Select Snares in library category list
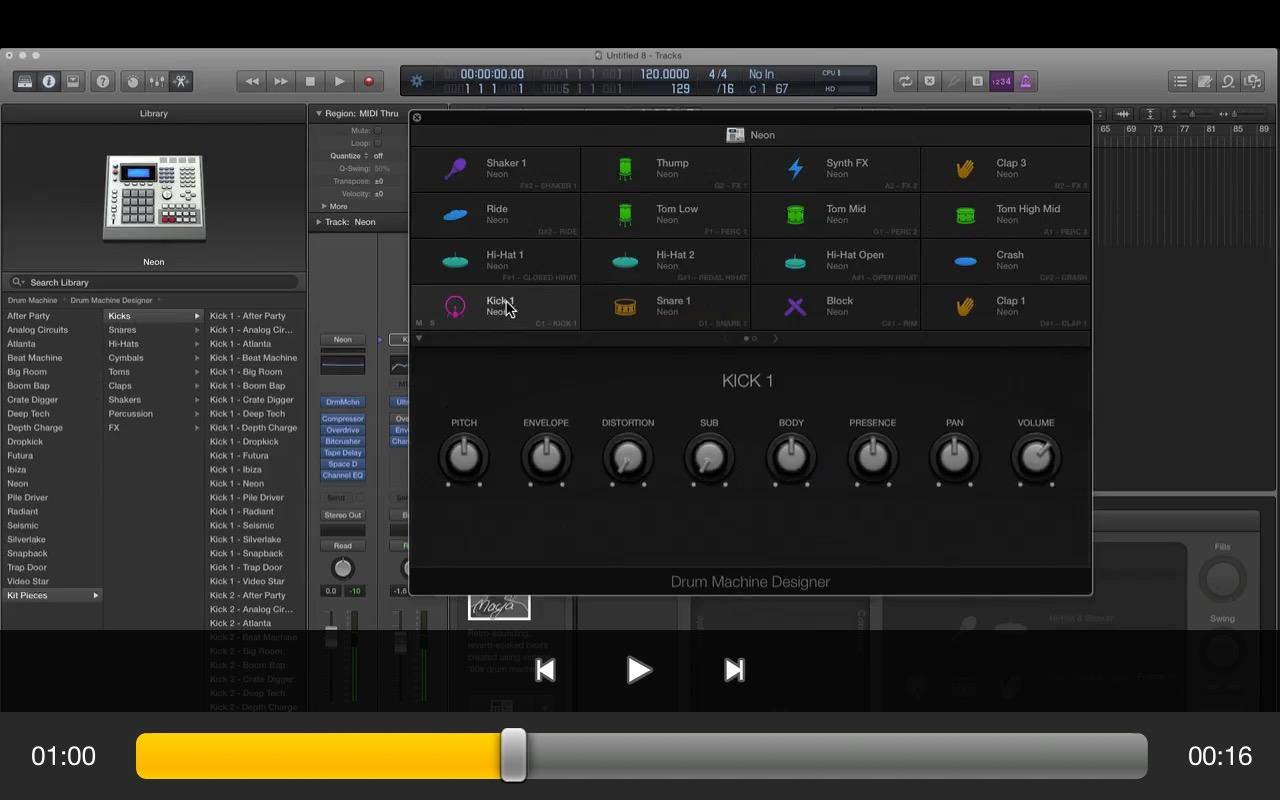Viewport: 1280px width, 800px height. pyautogui.click(x=123, y=330)
